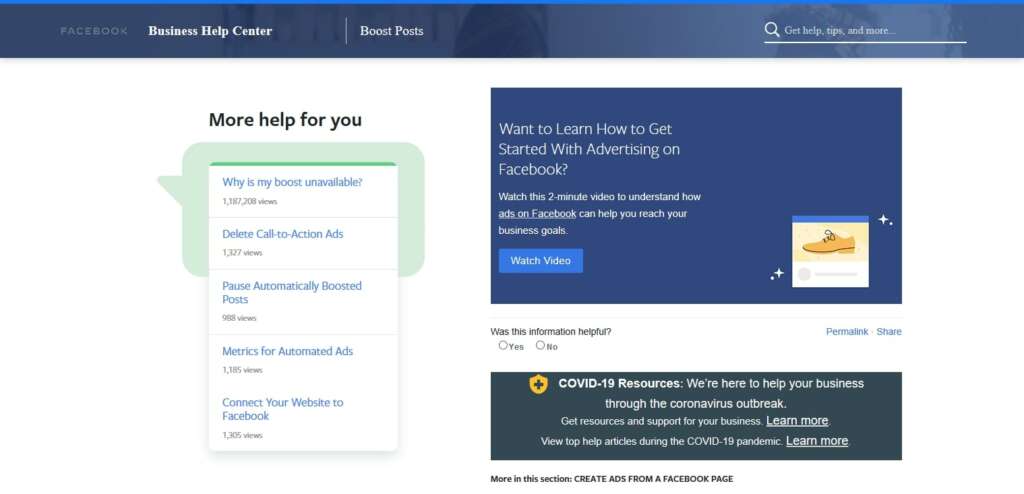Click Was this information helpful text
The image size is (1024, 494).
(x=551, y=332)
